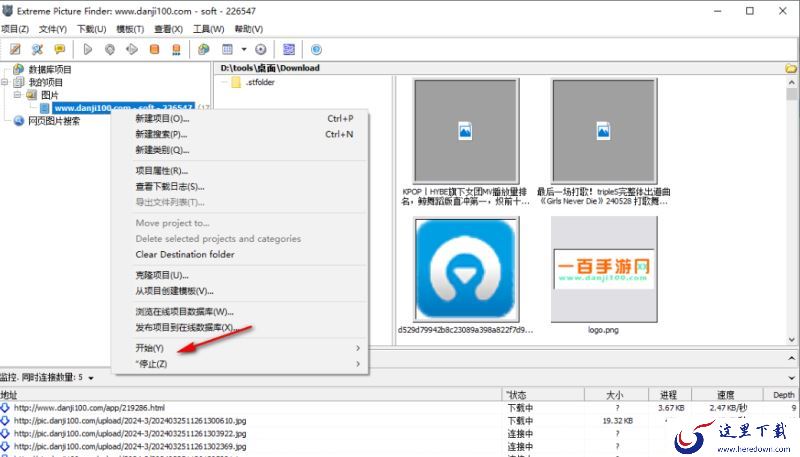Collapse the 图片 category tree node
Screen dimensions: 800x457
click(17, 95)
